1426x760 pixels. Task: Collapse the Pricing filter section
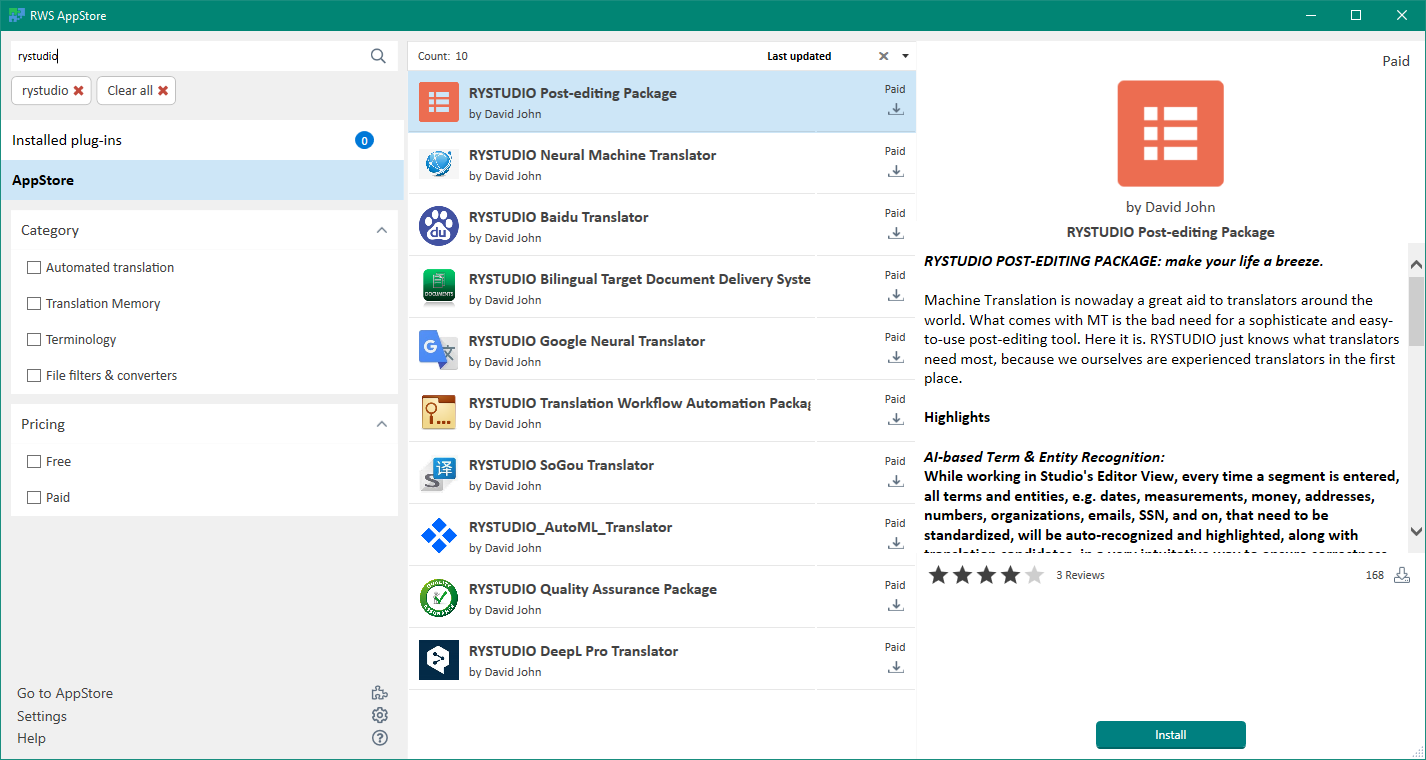[x=381, y=424]
